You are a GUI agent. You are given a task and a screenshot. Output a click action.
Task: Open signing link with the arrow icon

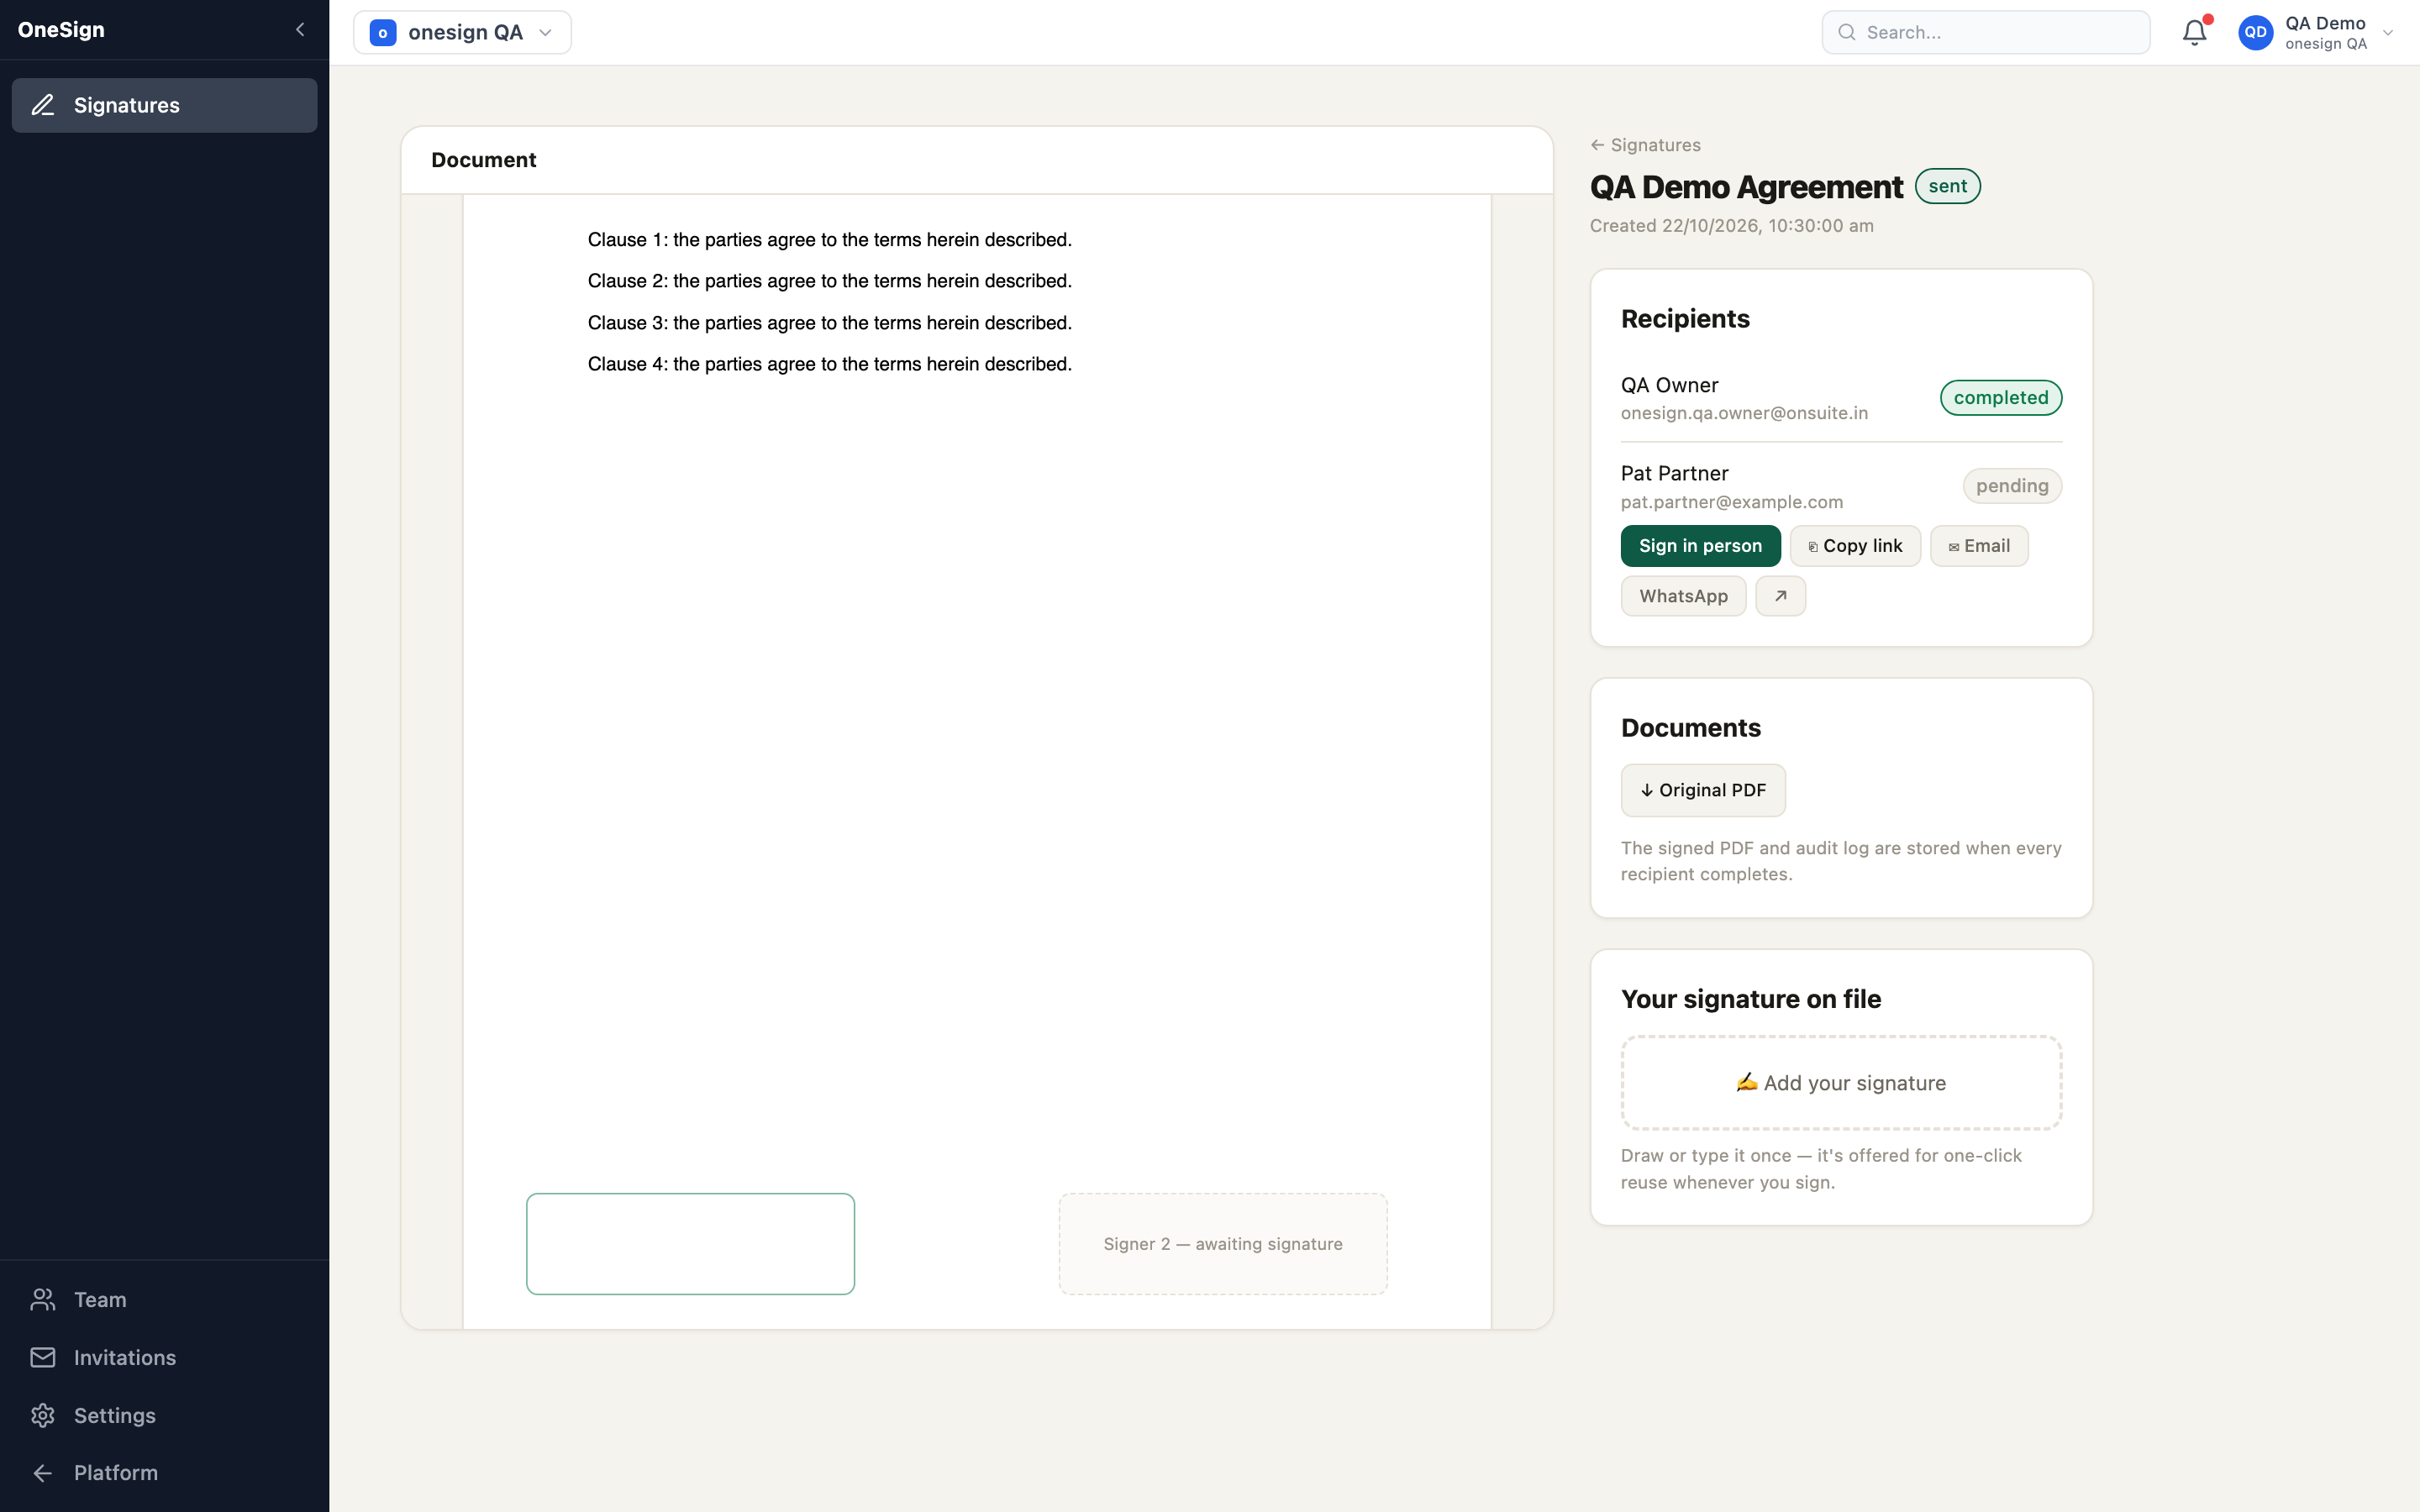1780,596
